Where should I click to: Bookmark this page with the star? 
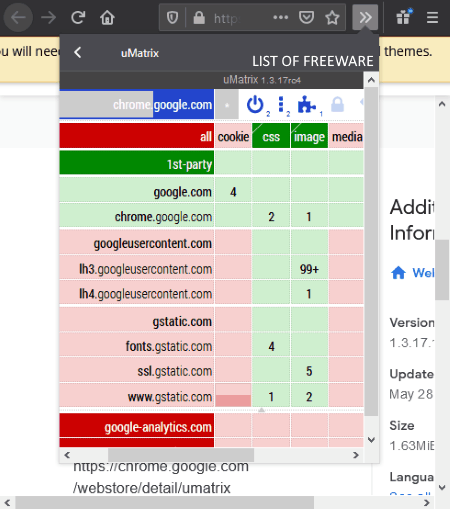point(332,17)
